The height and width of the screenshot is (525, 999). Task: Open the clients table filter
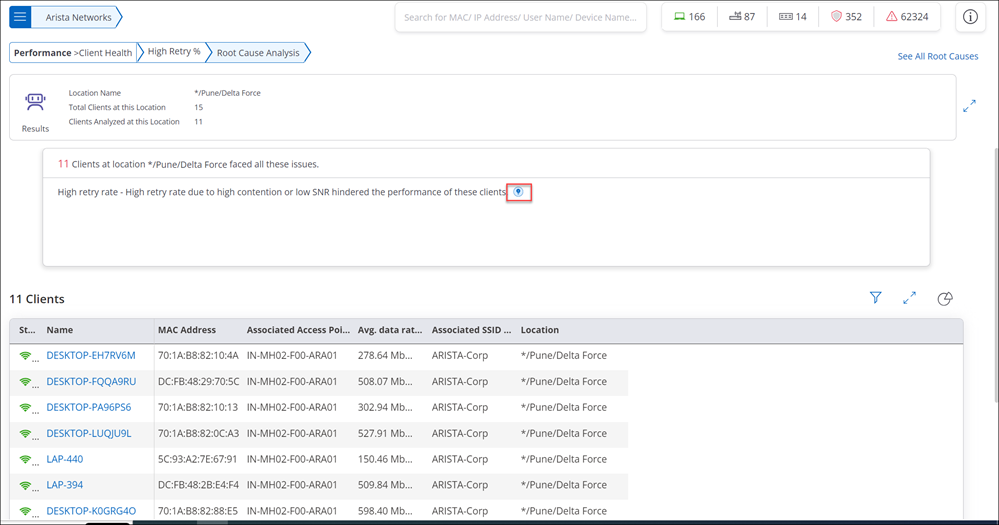[x=875, y=298]
